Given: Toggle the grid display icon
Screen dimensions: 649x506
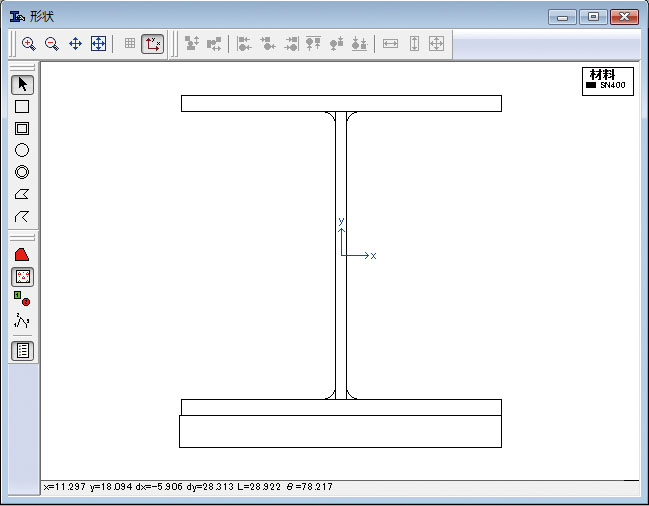Looking at the screenshot, I should click(130, 43).
